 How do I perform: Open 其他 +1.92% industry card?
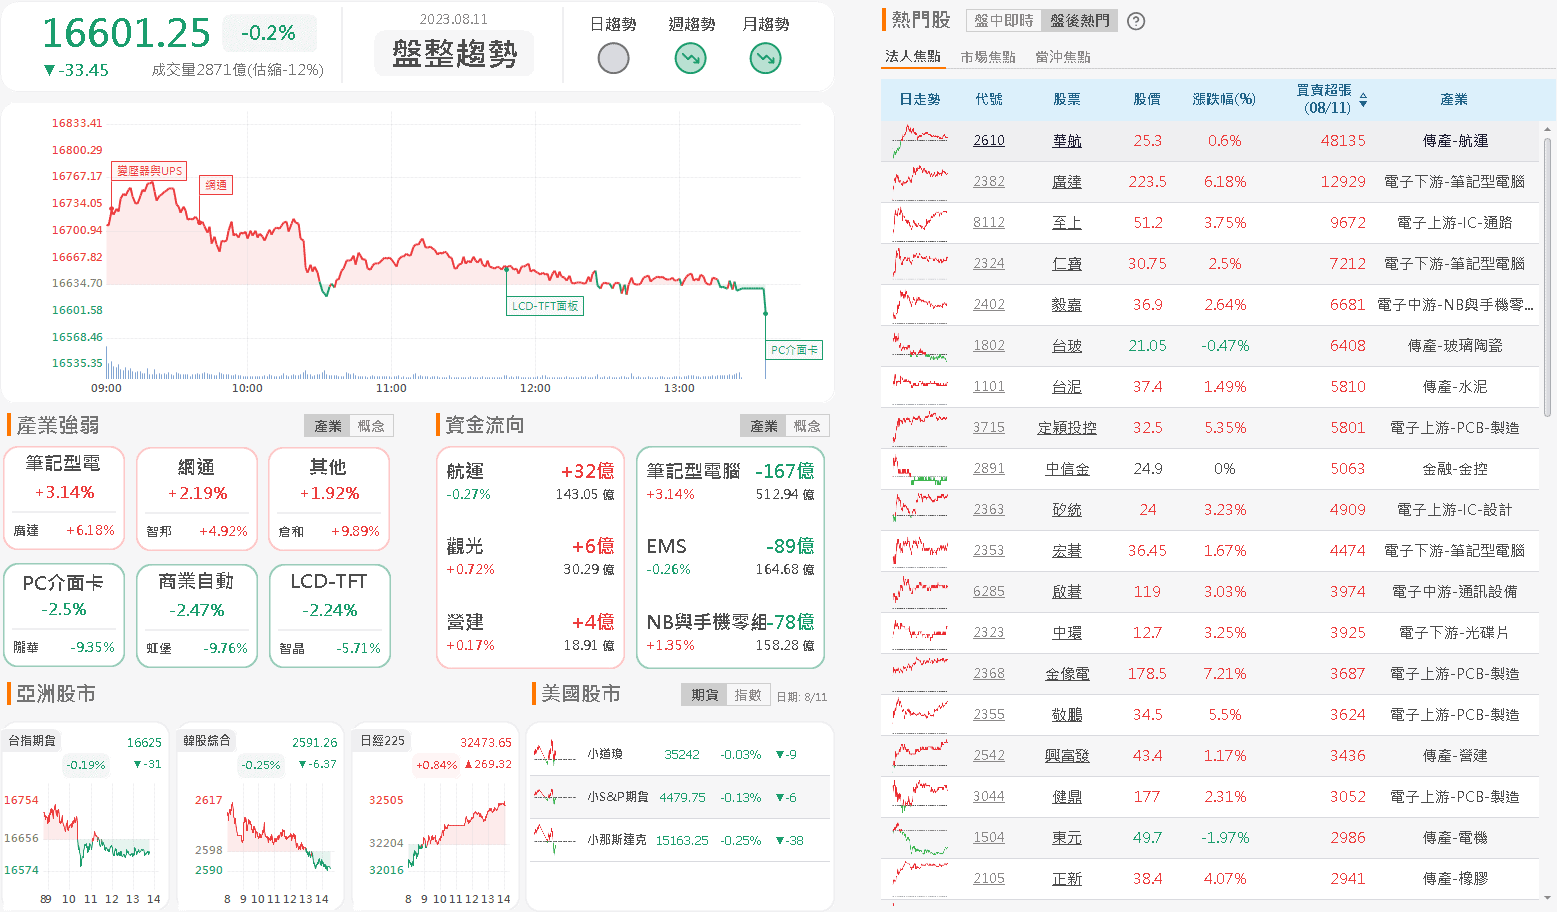click(x=329, y=498)
